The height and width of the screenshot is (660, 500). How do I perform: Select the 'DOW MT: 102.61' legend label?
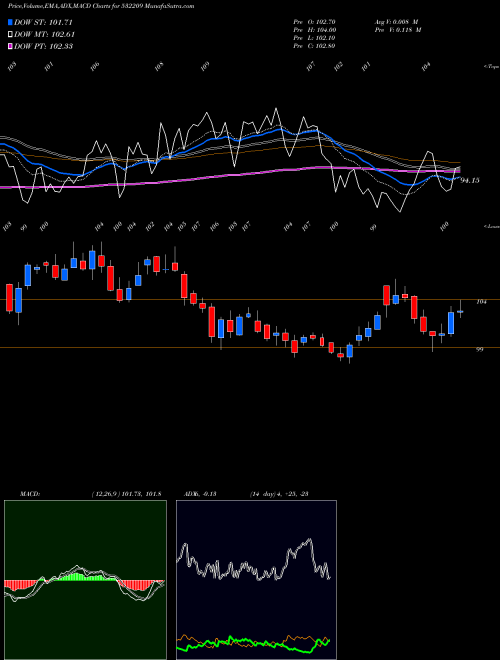tap(44, 34)
